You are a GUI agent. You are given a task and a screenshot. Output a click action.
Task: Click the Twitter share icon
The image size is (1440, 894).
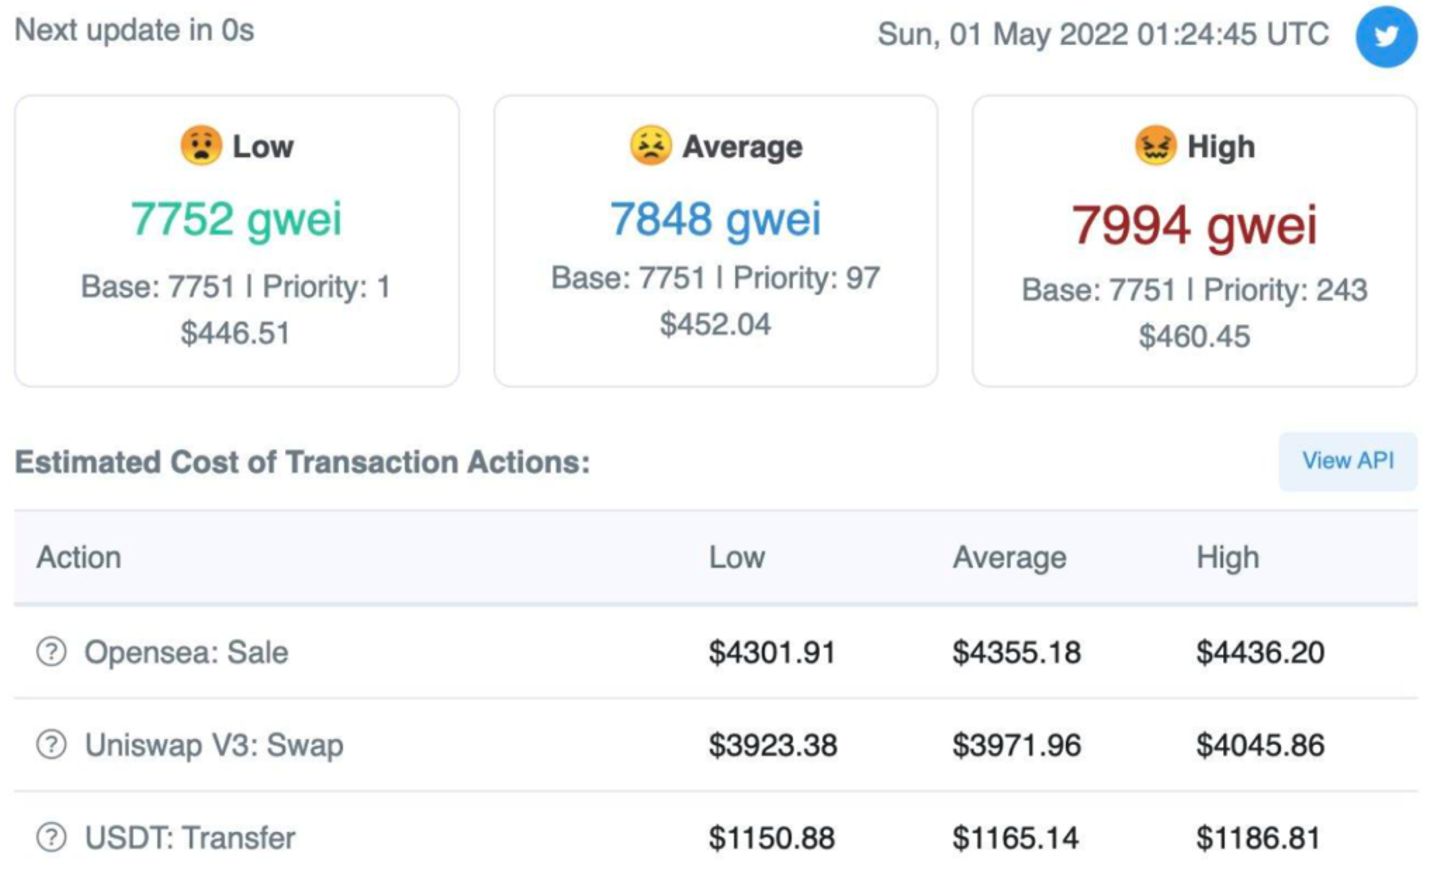[x=1386, y=37]
